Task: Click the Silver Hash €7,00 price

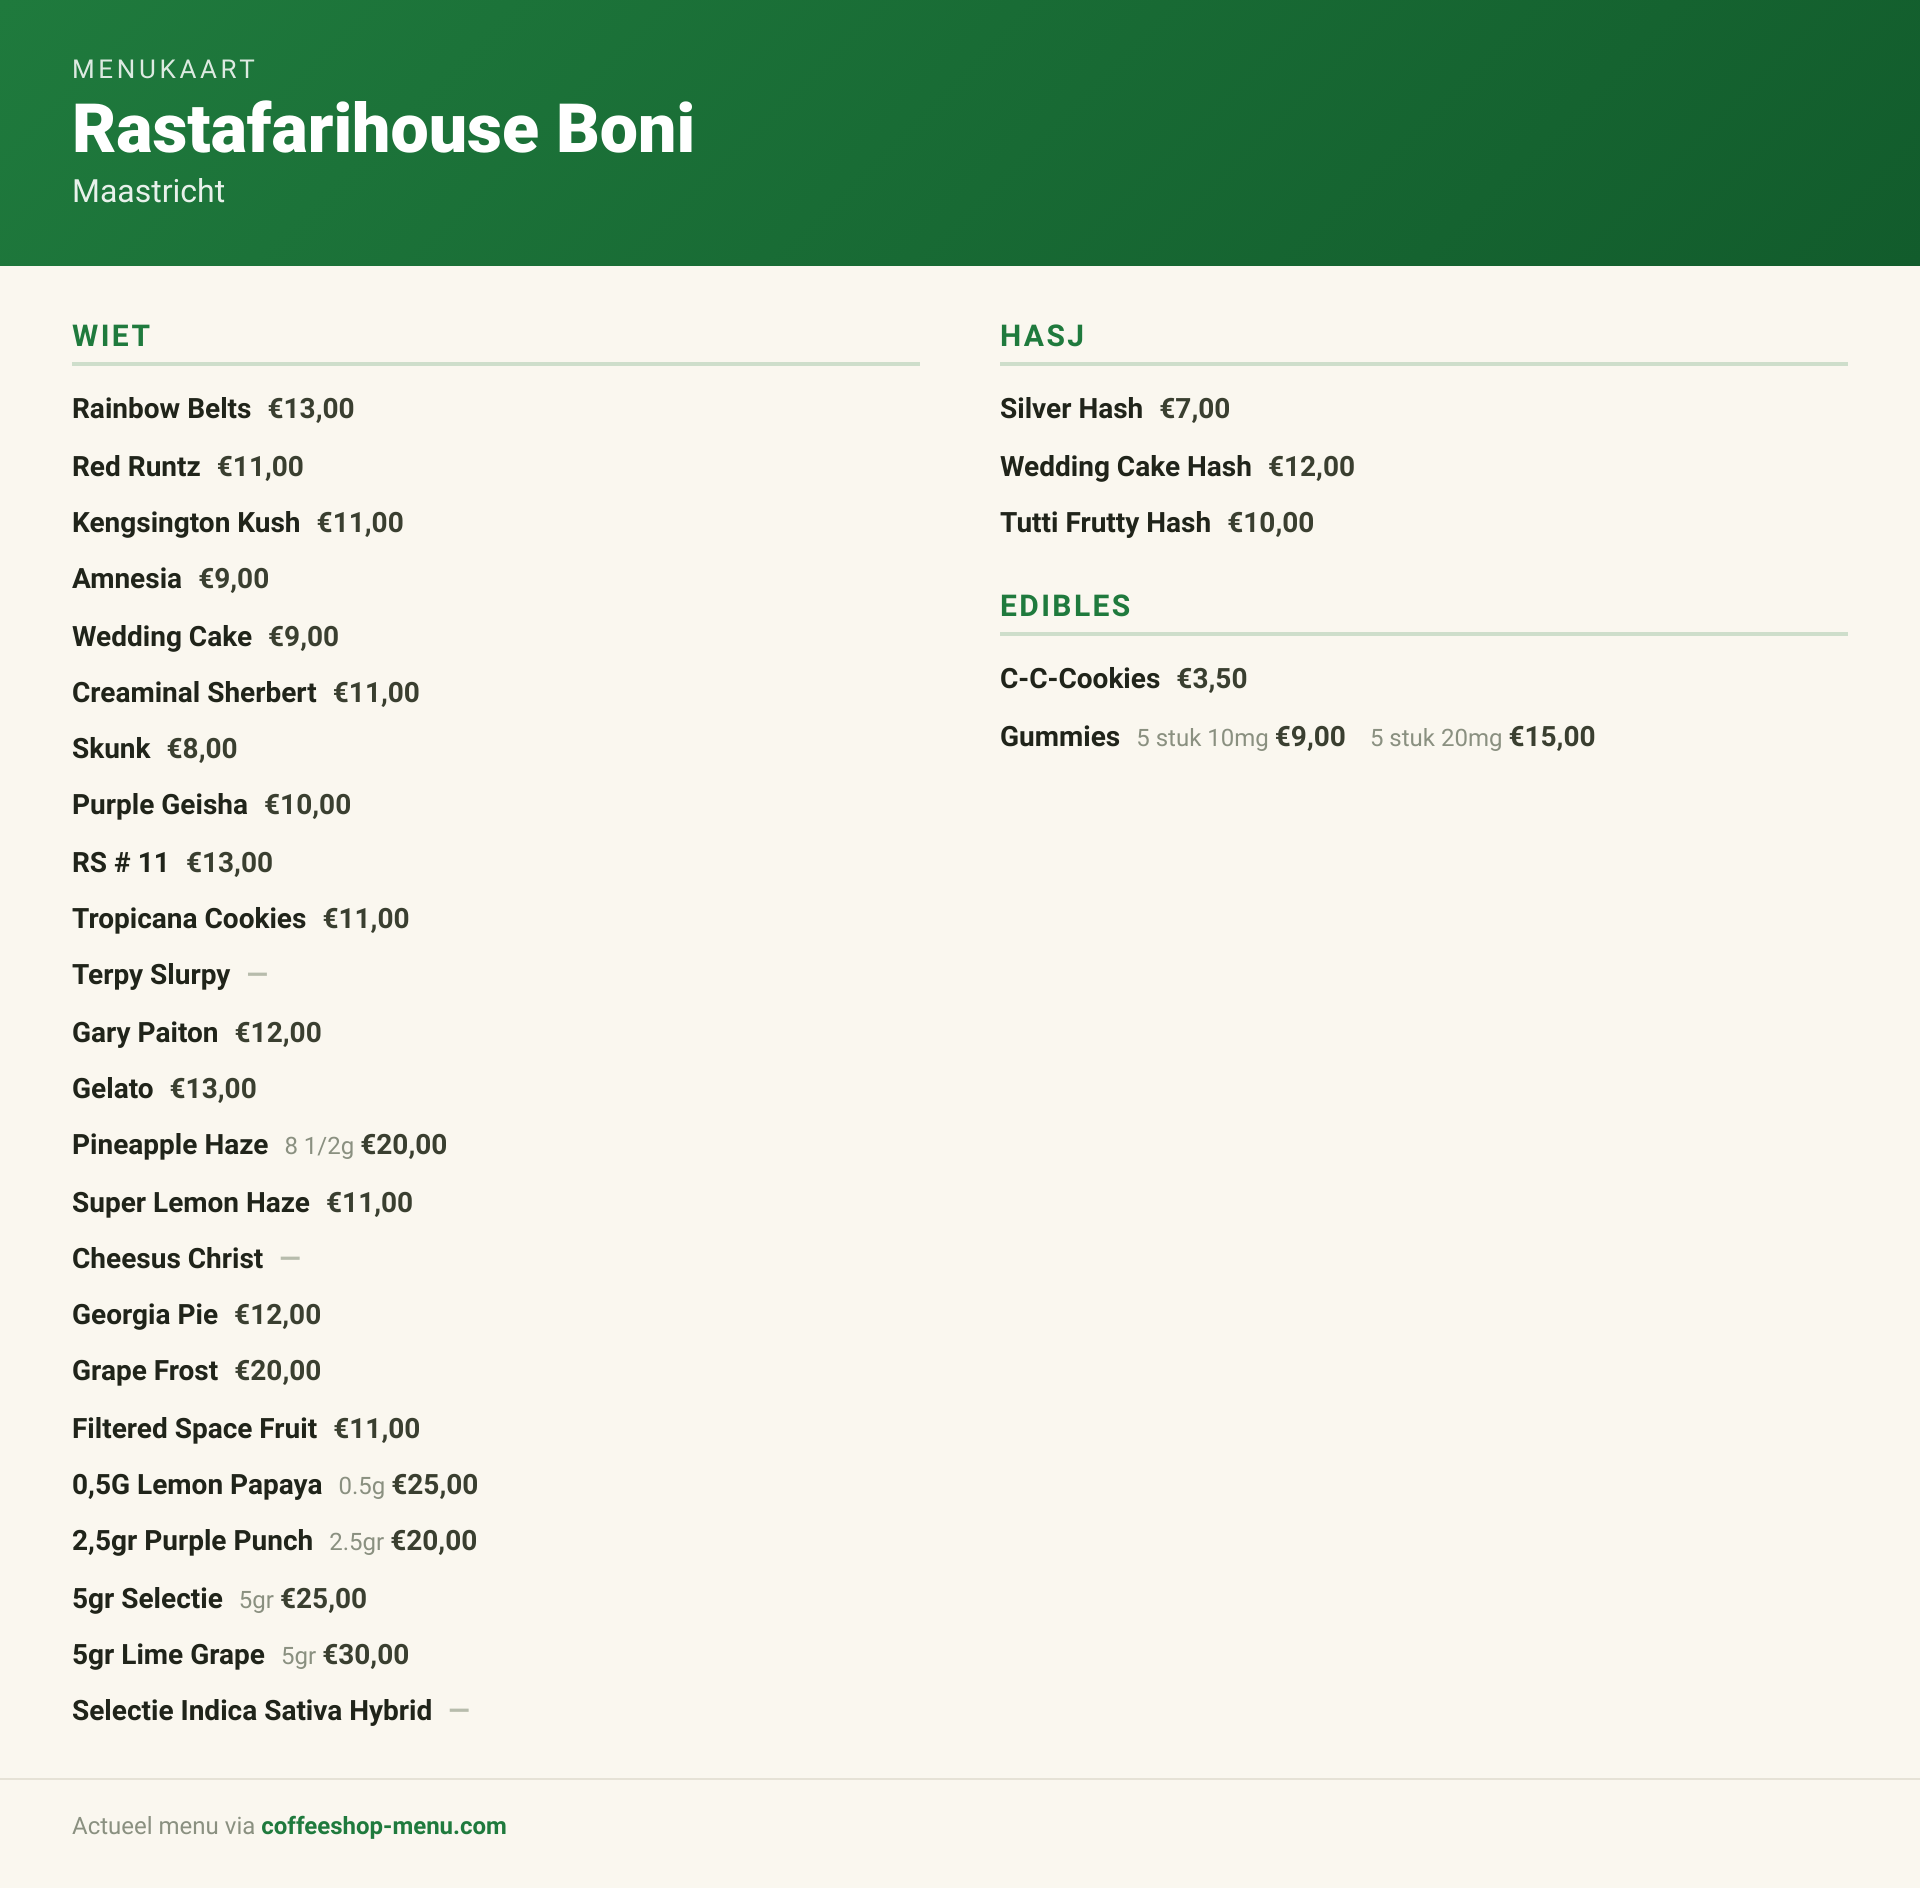Action: tap(1195, 408)
